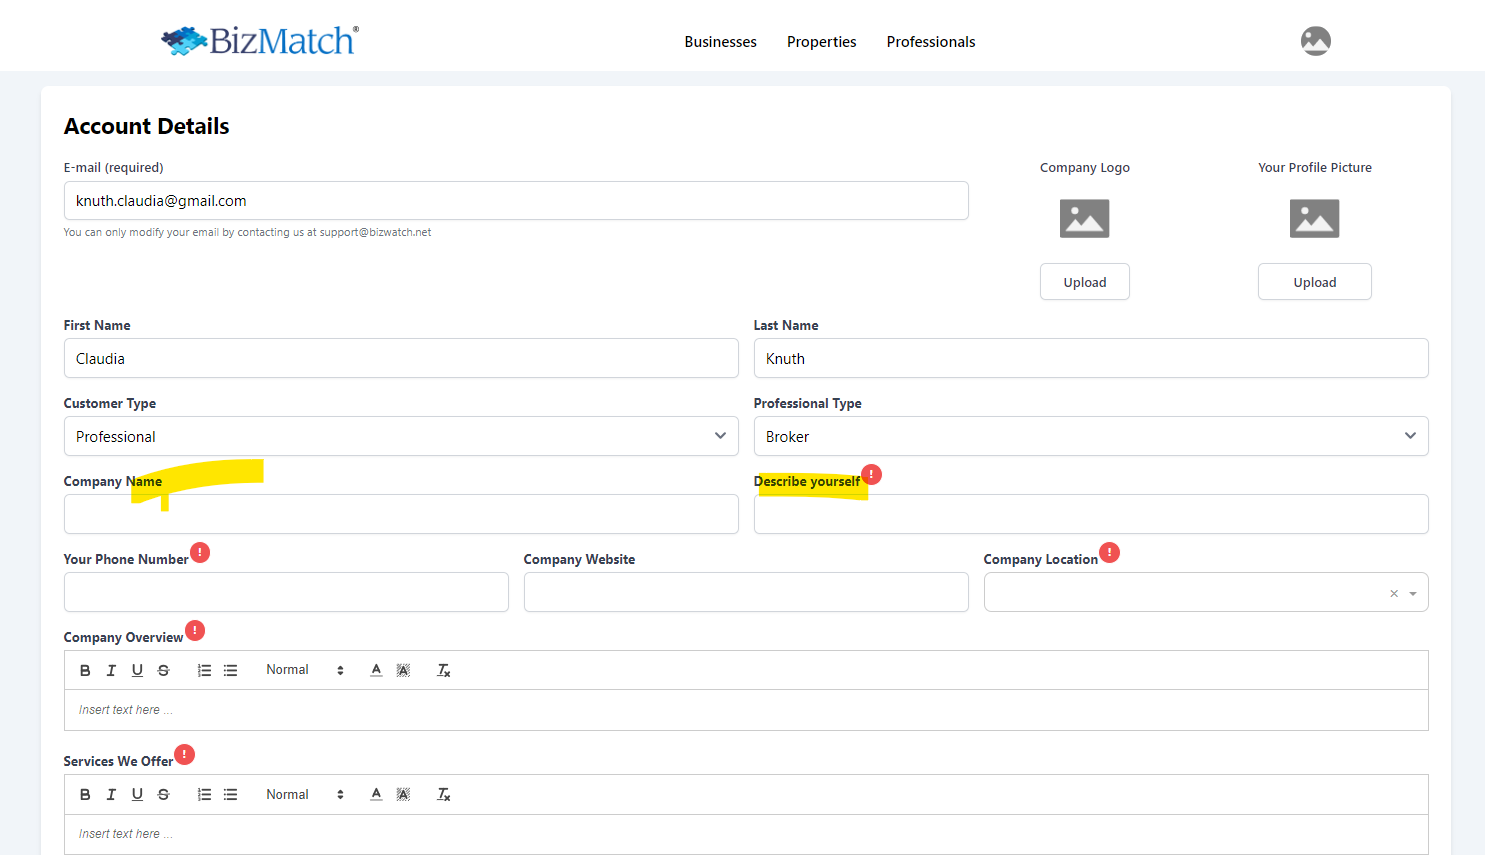
Task: Open user profile avatar menu
Action: 1315,41
